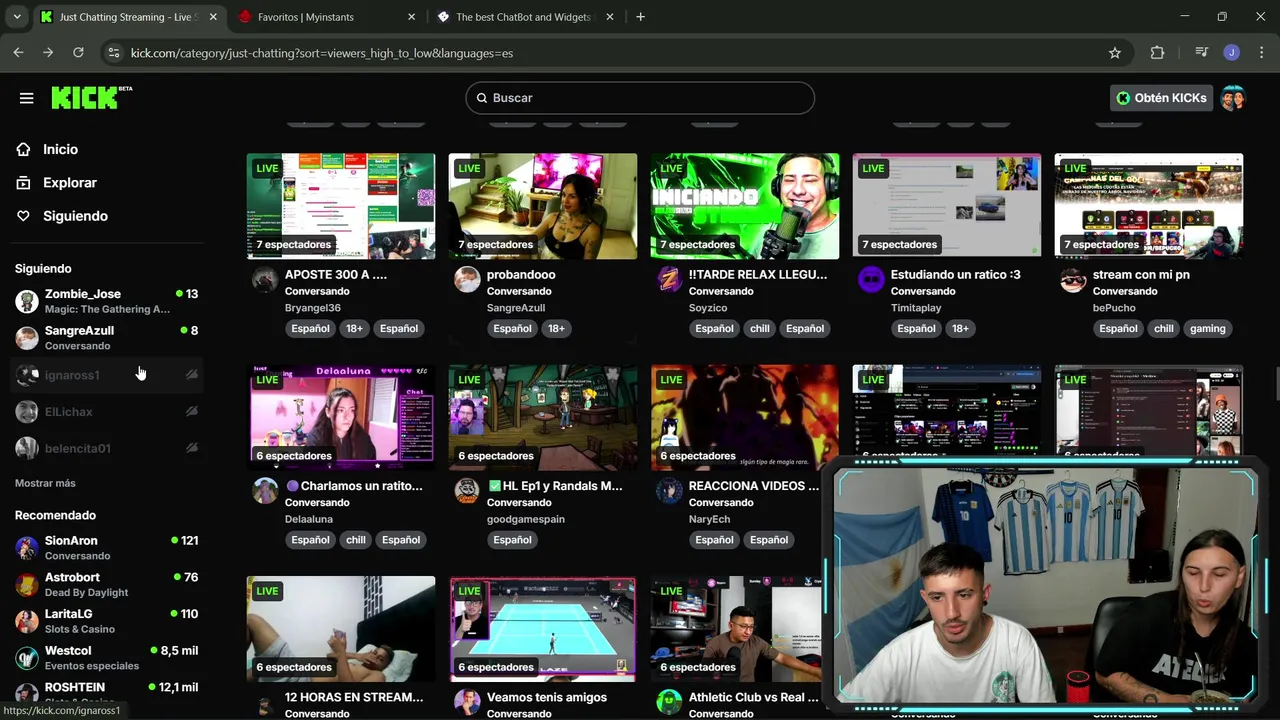The width and height of the screenshot is (1280, 720).
Task: Focus the Buscar search field
Action: 640,98
